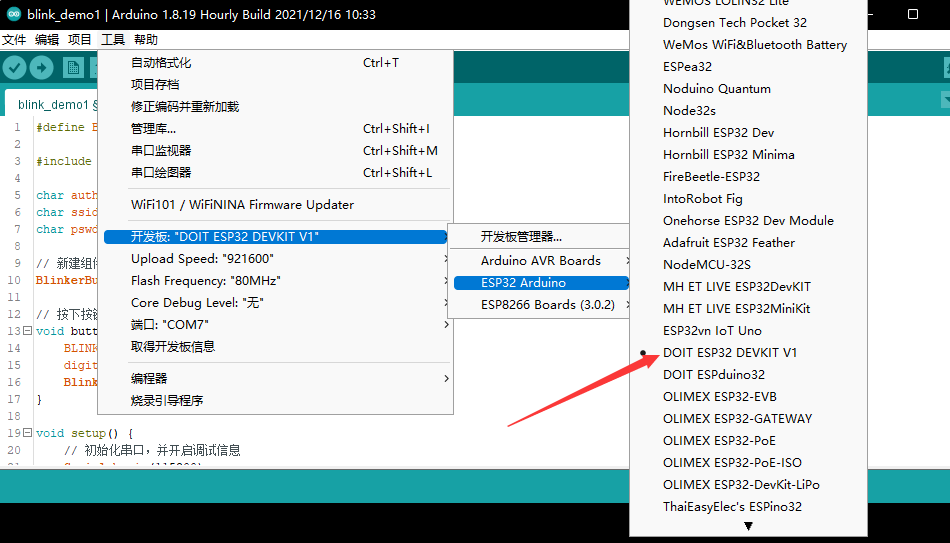Expand the Flash Frequency 80MHz submenu
The height and width of the screenshot is (543, 950).
coord(276,281)
